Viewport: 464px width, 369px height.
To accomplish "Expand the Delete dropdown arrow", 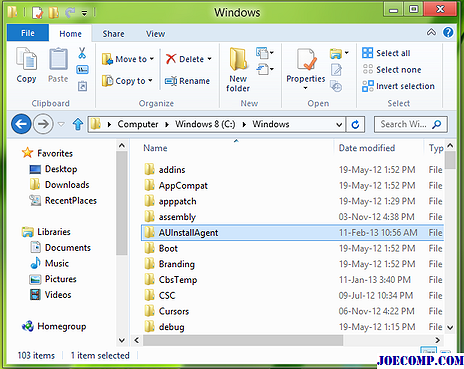I will tap(209, 59).
